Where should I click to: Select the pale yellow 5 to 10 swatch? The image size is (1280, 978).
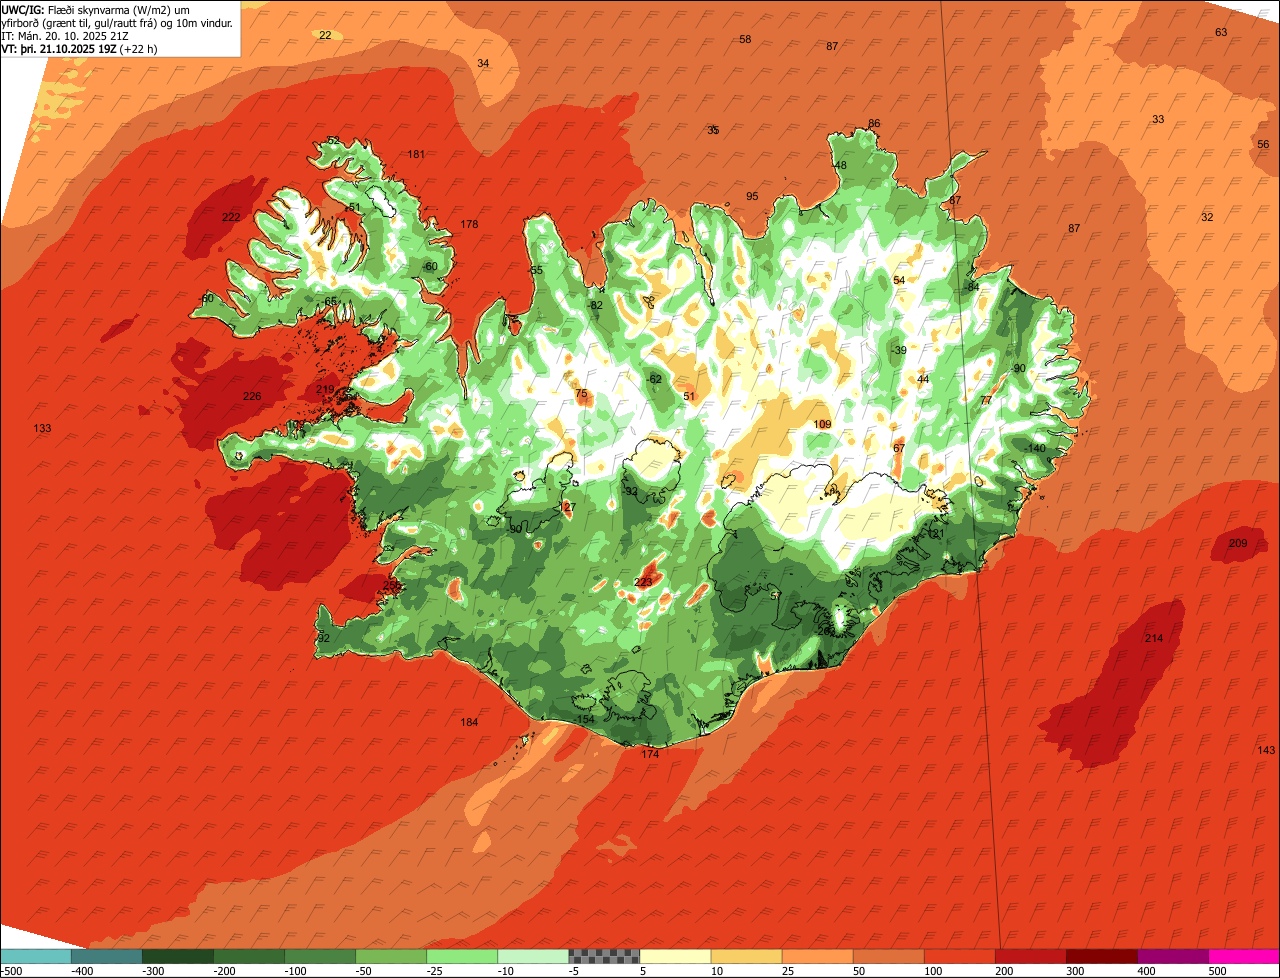coord(674,955)
